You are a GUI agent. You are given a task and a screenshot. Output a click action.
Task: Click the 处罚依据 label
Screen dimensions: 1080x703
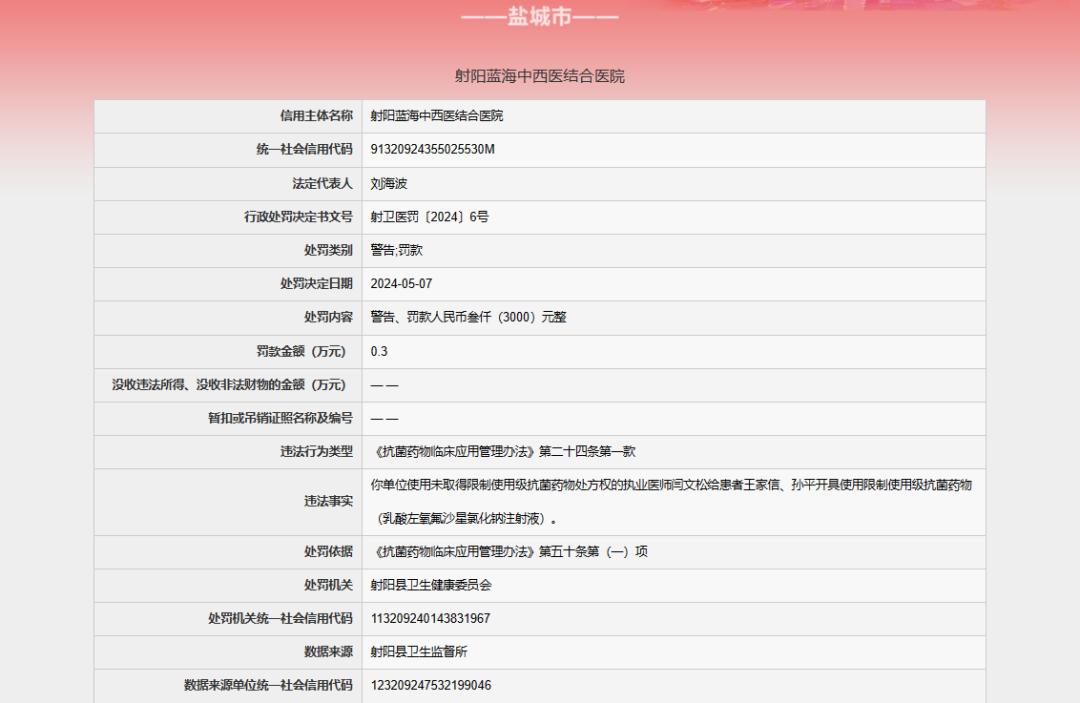[329, 552]
